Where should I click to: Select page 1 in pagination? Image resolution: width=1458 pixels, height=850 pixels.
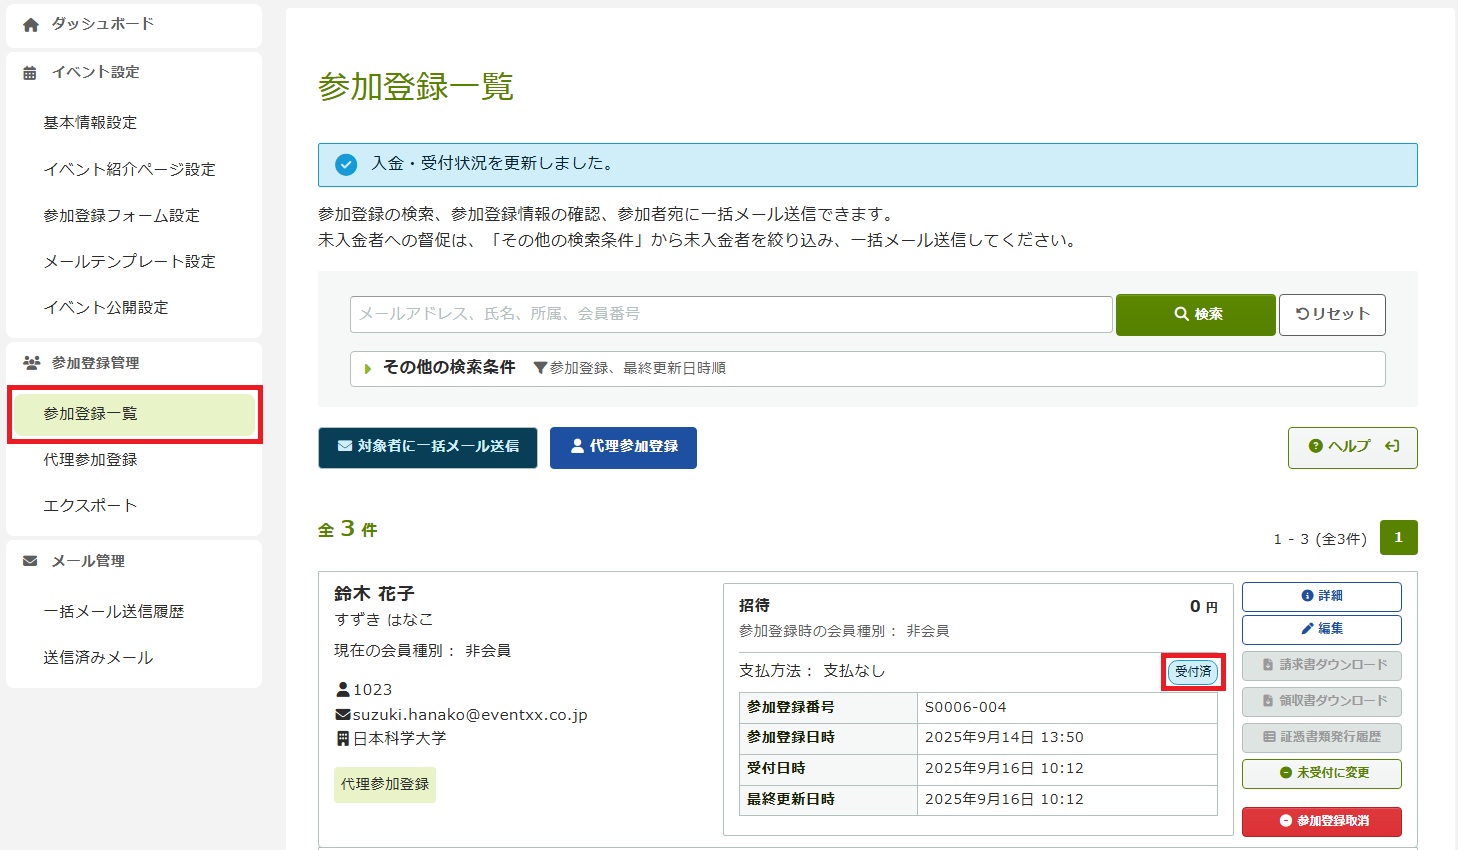(x=1398, y=538)
